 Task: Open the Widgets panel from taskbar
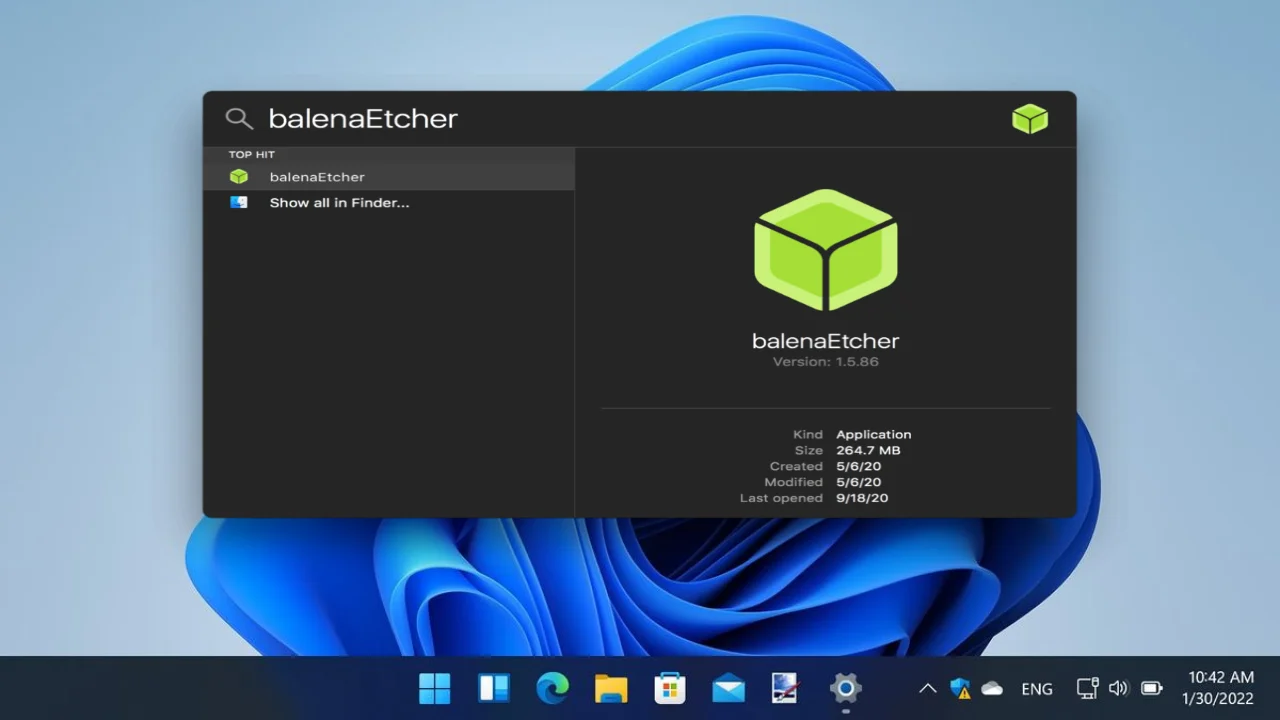tap(493, 688)
